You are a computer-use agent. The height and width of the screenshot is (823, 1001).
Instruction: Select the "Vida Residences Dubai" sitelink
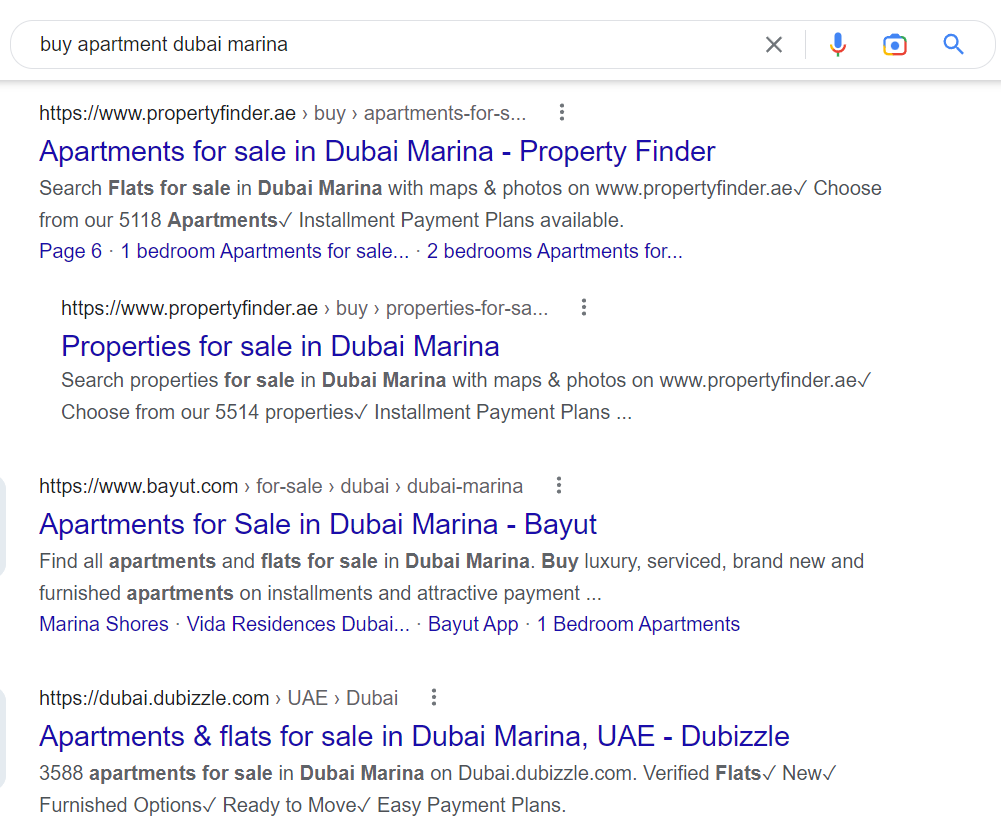click(298, 623)
